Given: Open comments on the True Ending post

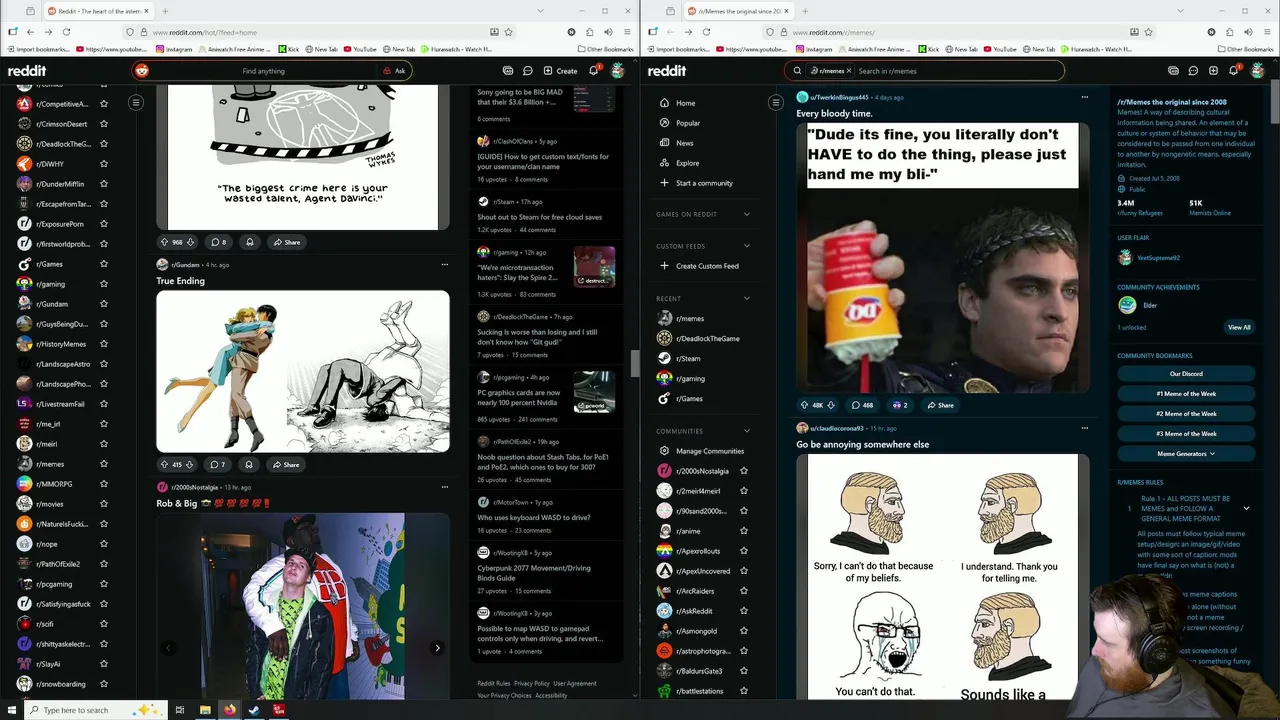Looking at the screenshot, I should [x=218, y=464].
